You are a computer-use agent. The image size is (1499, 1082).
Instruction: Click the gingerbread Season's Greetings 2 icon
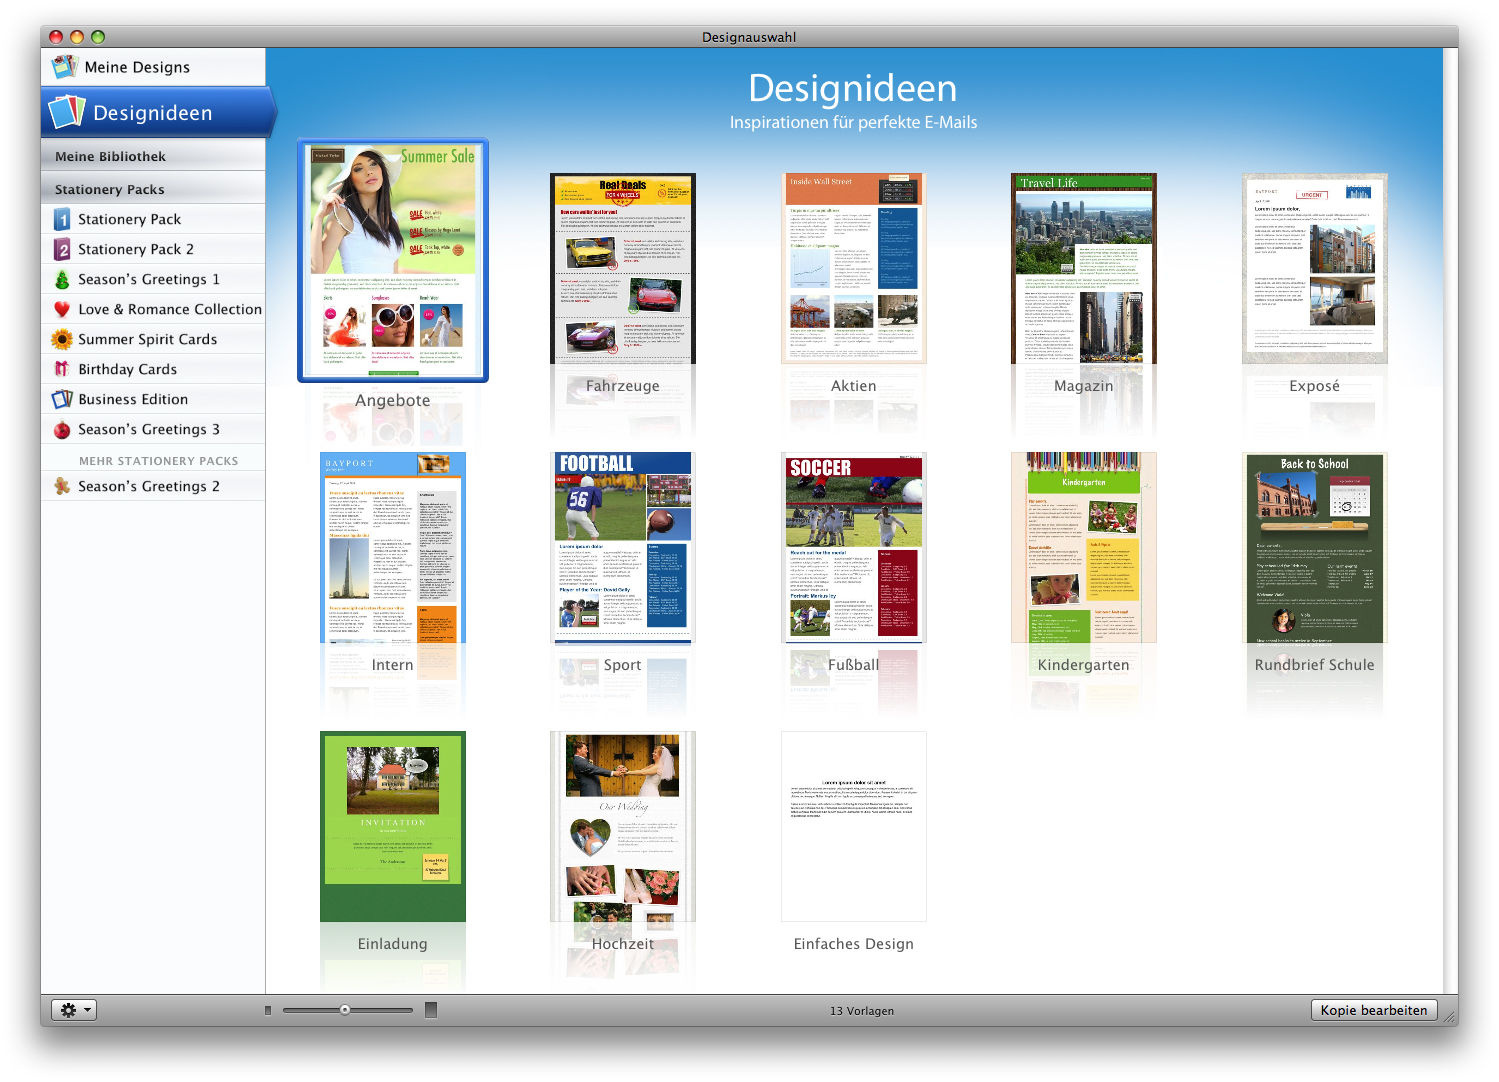[x=62, y=486]
